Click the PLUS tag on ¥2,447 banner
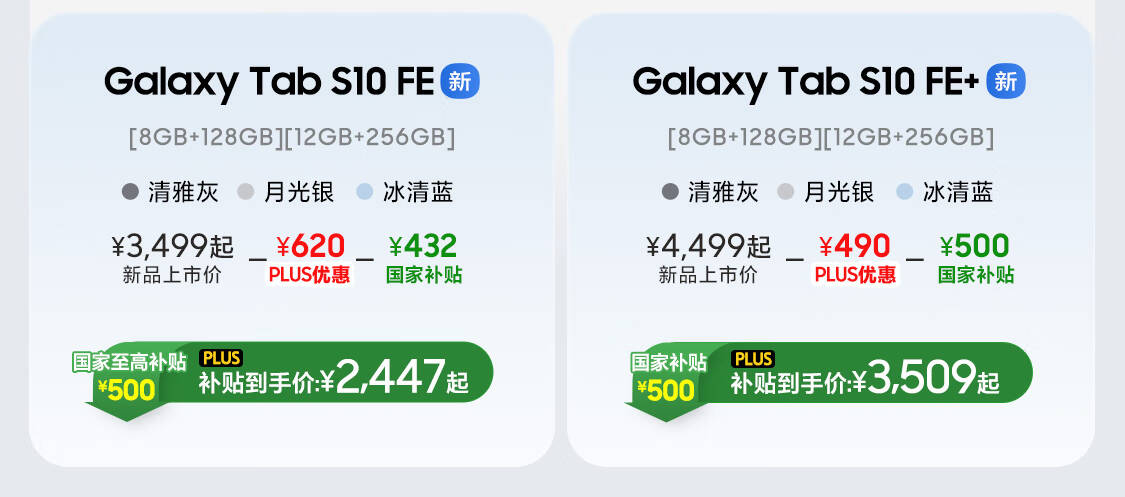Screen dimensions: 1125x497 (x=221, y=358)
